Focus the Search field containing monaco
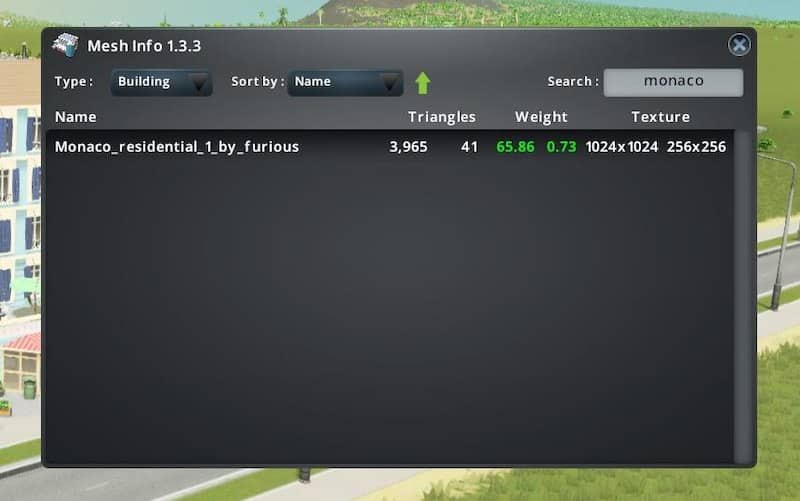 (673, 82)
